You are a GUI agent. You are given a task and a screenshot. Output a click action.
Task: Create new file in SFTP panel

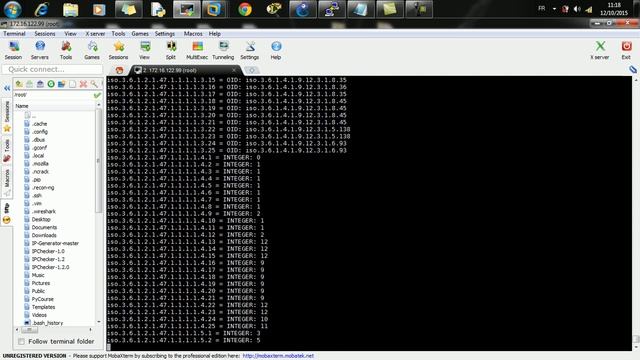click(x=72, y=84)
